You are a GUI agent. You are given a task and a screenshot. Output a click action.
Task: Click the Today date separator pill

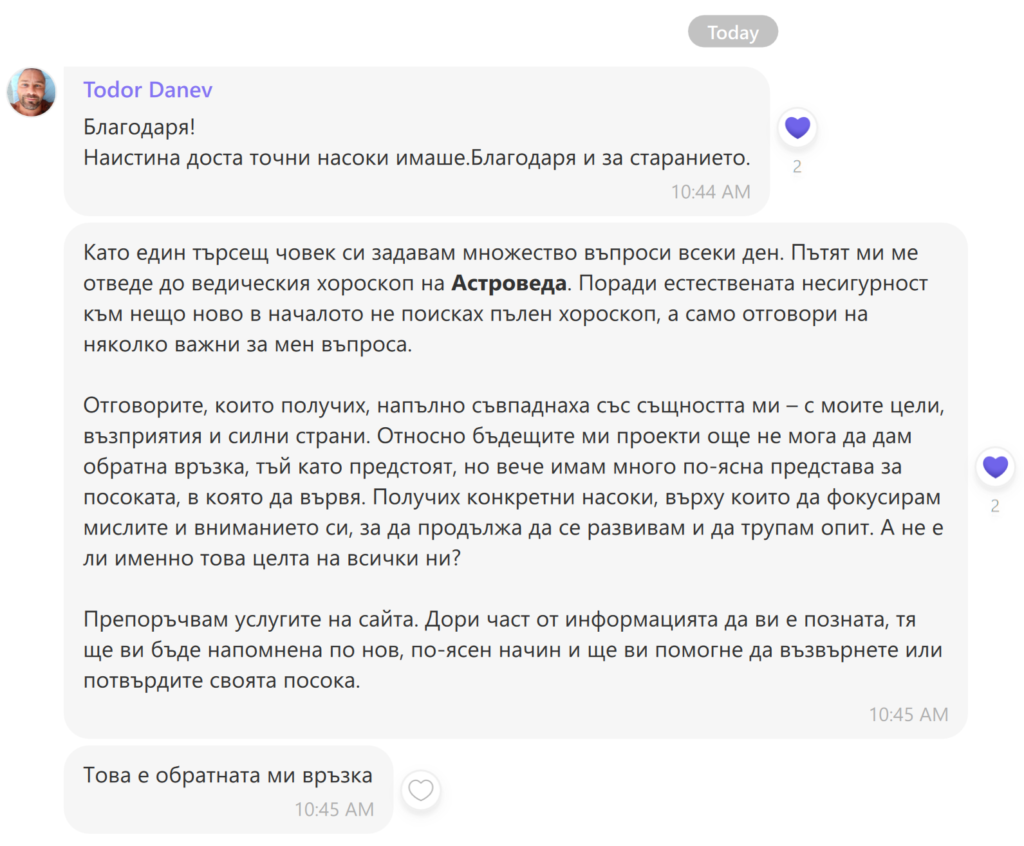point(732,32)
